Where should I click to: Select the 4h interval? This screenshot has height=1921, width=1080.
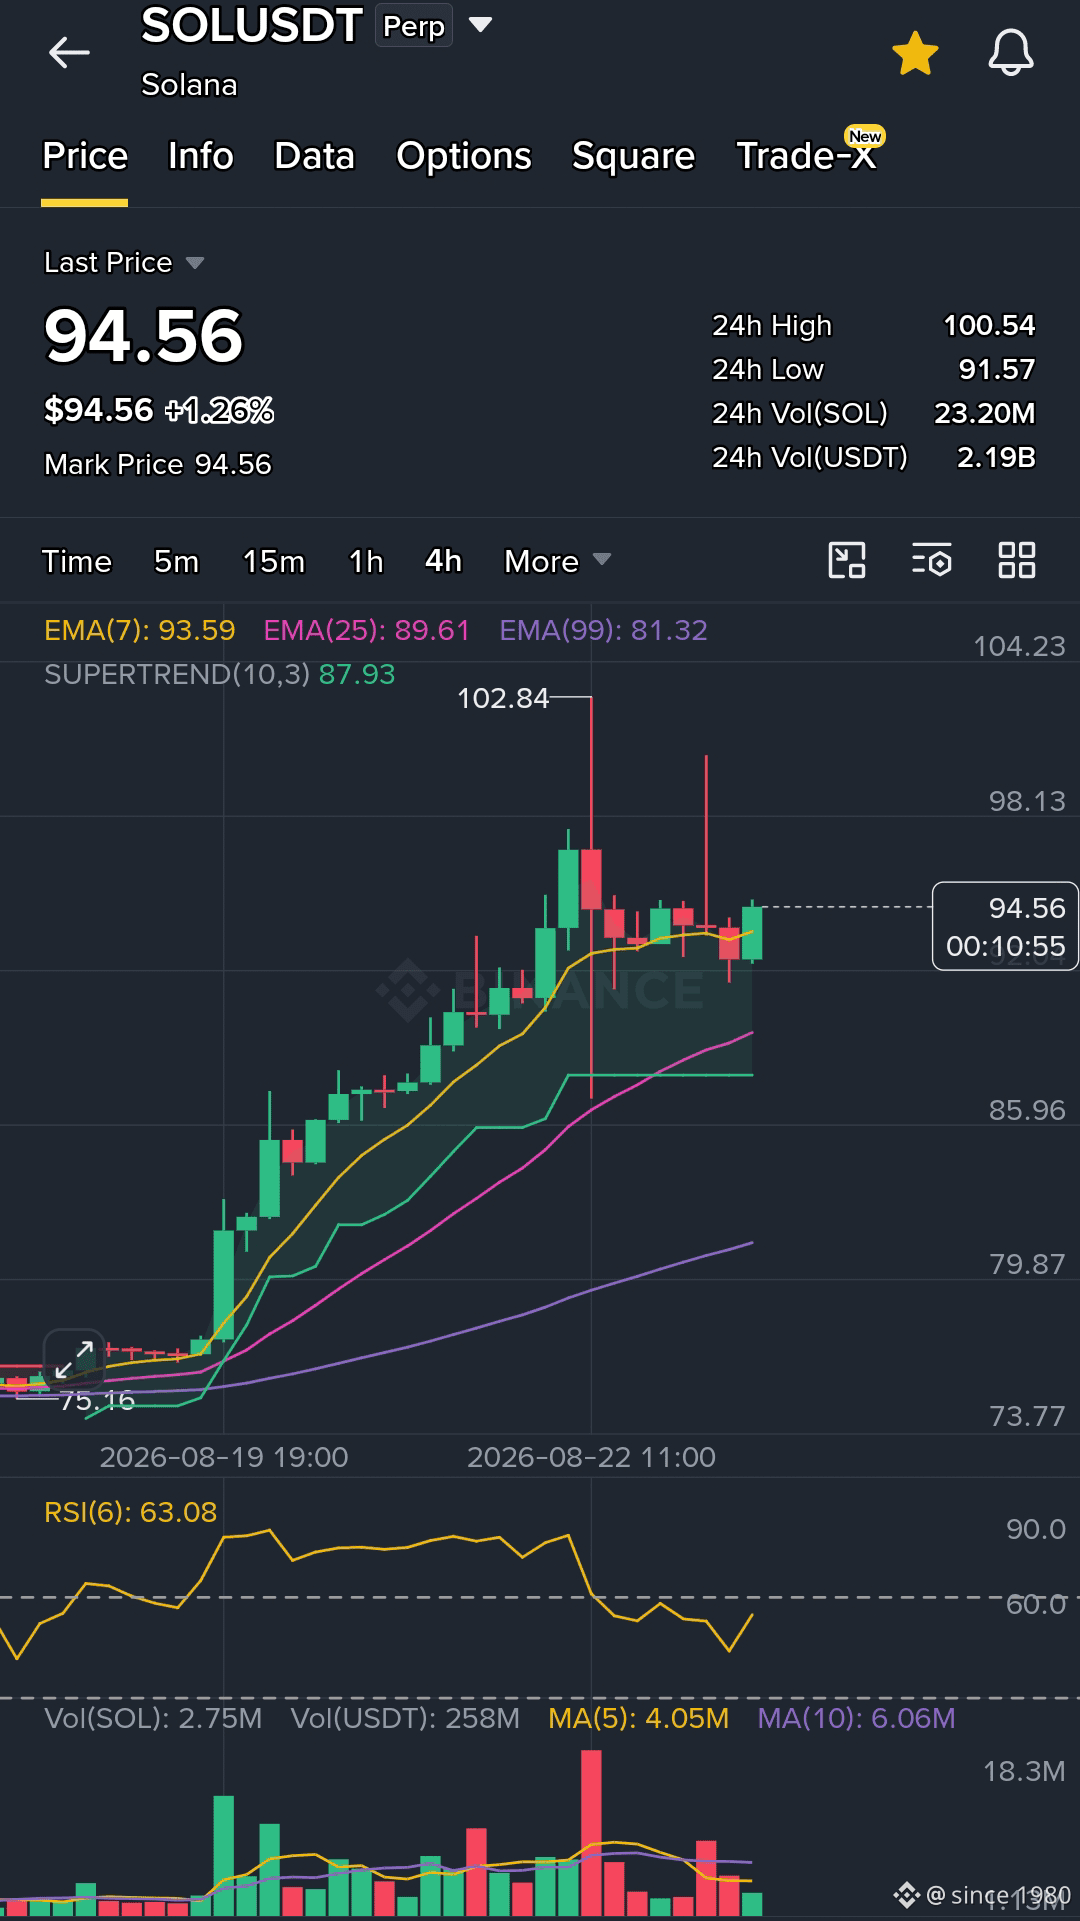(444, 562)
